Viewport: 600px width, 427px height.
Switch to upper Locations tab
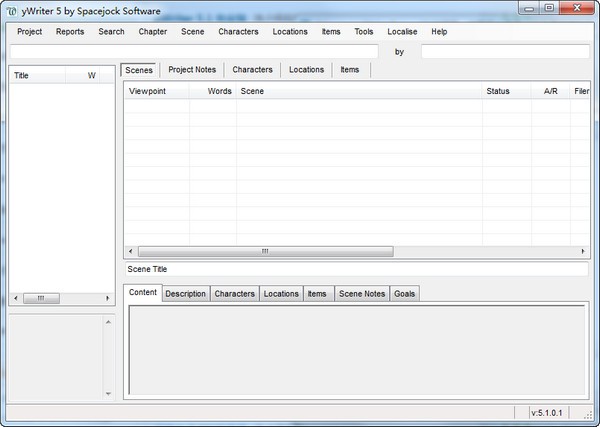(307, 70)
